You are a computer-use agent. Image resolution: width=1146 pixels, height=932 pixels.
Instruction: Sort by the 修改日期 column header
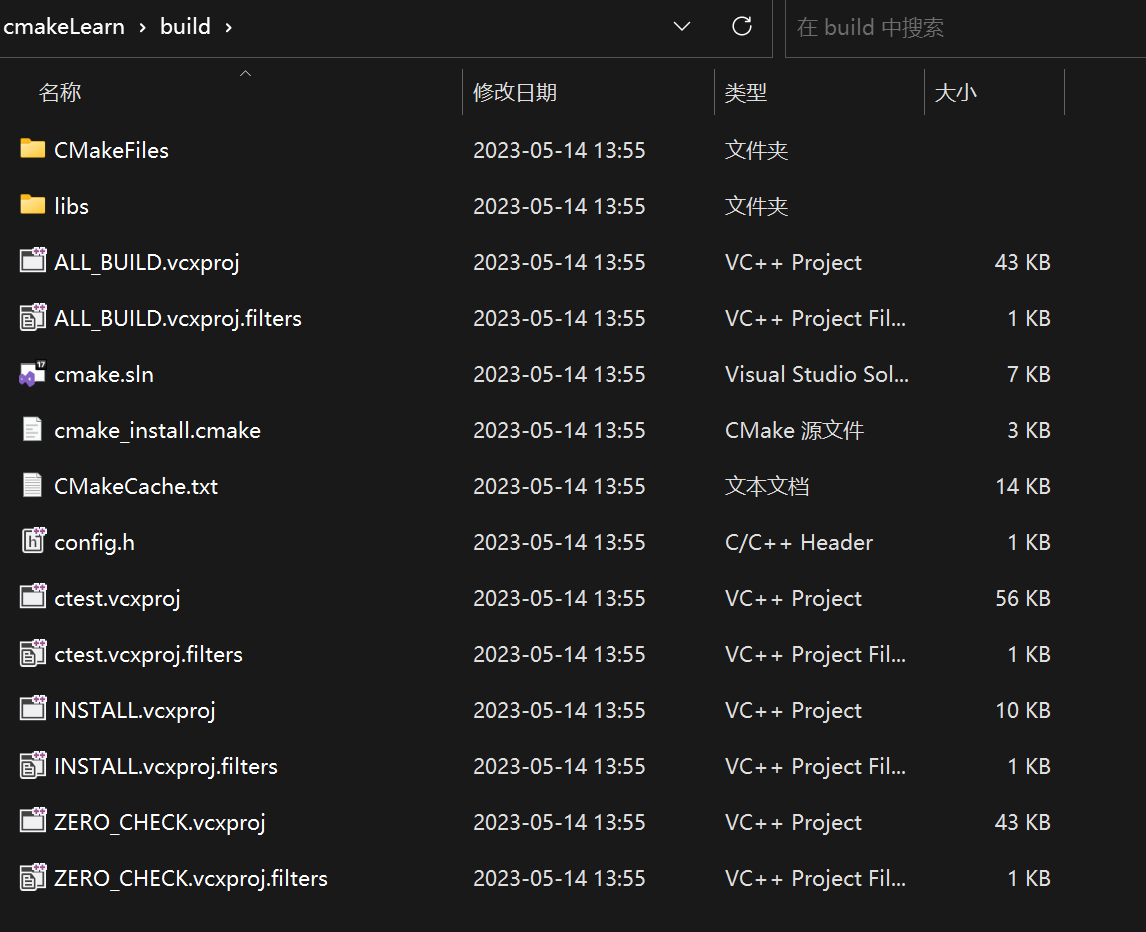(515, 93)
